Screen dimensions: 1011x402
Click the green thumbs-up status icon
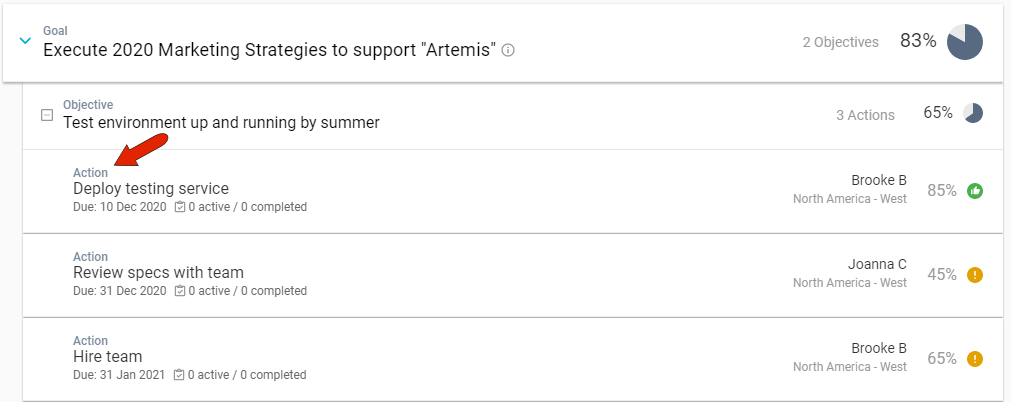click(x=975, y=191)
